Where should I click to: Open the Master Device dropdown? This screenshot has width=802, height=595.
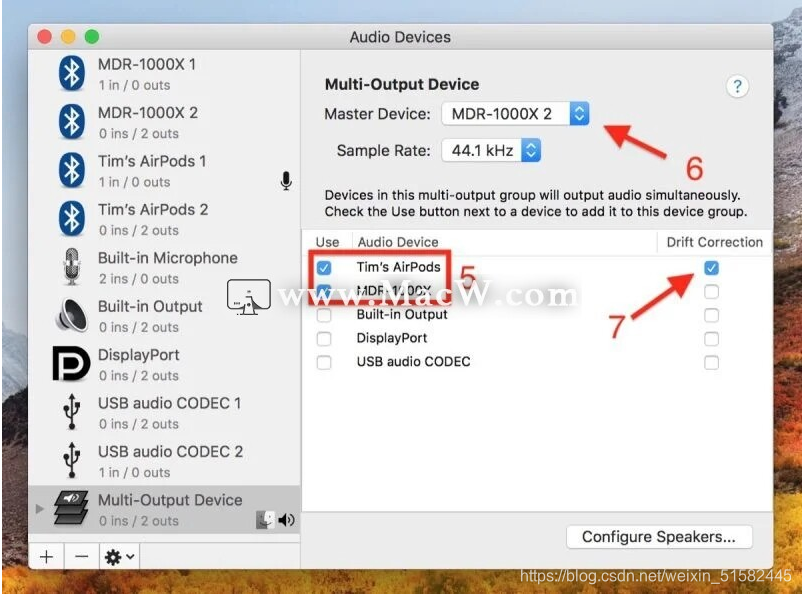click(x=515, y=114)
